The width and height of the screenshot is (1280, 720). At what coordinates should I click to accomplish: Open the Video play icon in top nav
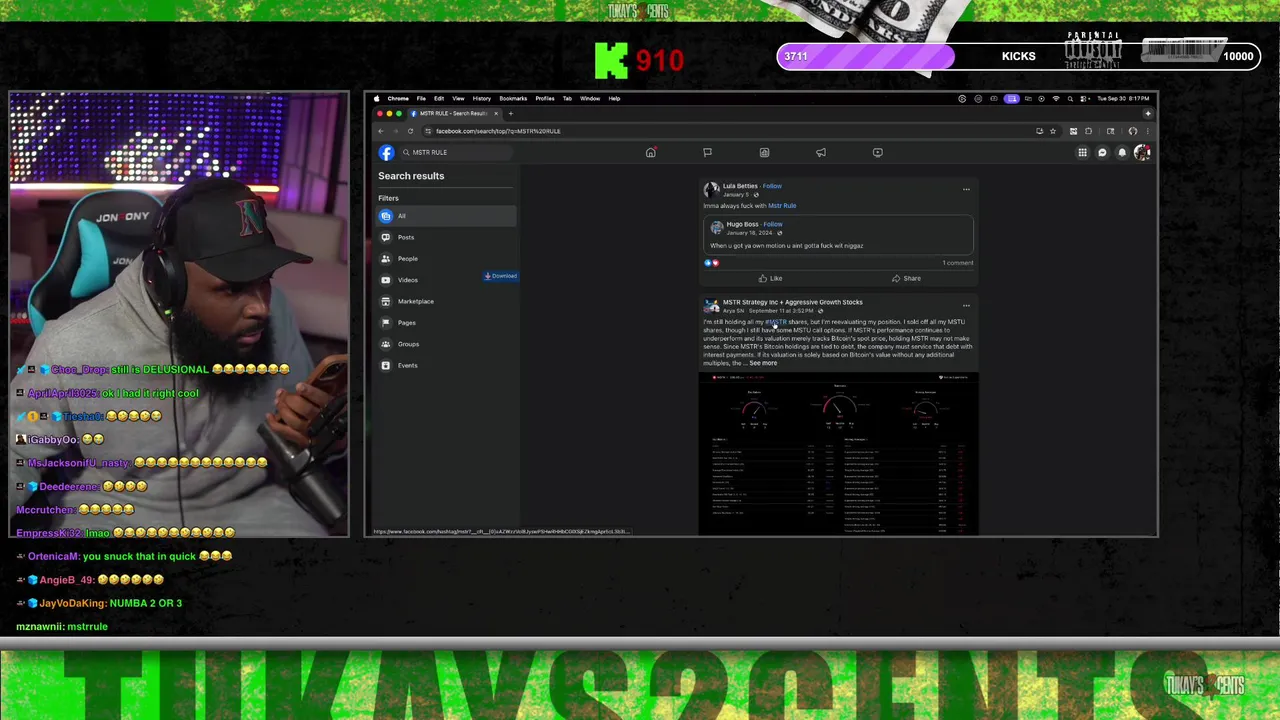tap(878, 152)
